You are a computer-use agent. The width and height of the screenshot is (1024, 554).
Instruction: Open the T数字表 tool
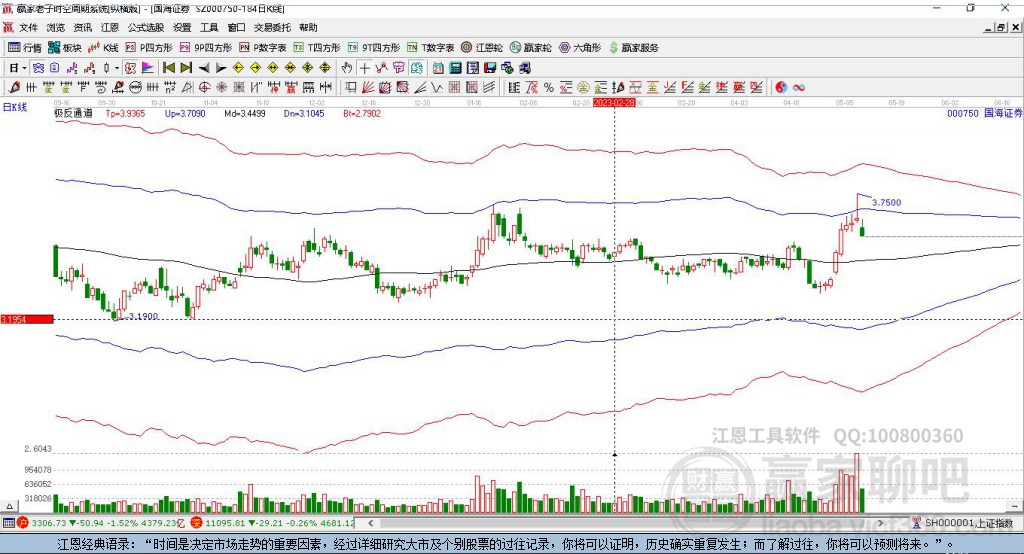click(430, 48)
